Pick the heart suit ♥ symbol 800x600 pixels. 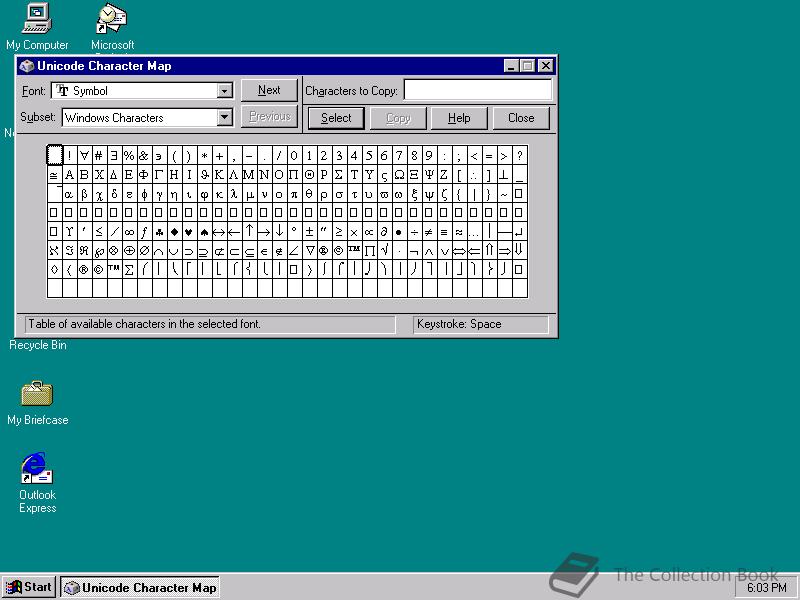pos(189,232)
